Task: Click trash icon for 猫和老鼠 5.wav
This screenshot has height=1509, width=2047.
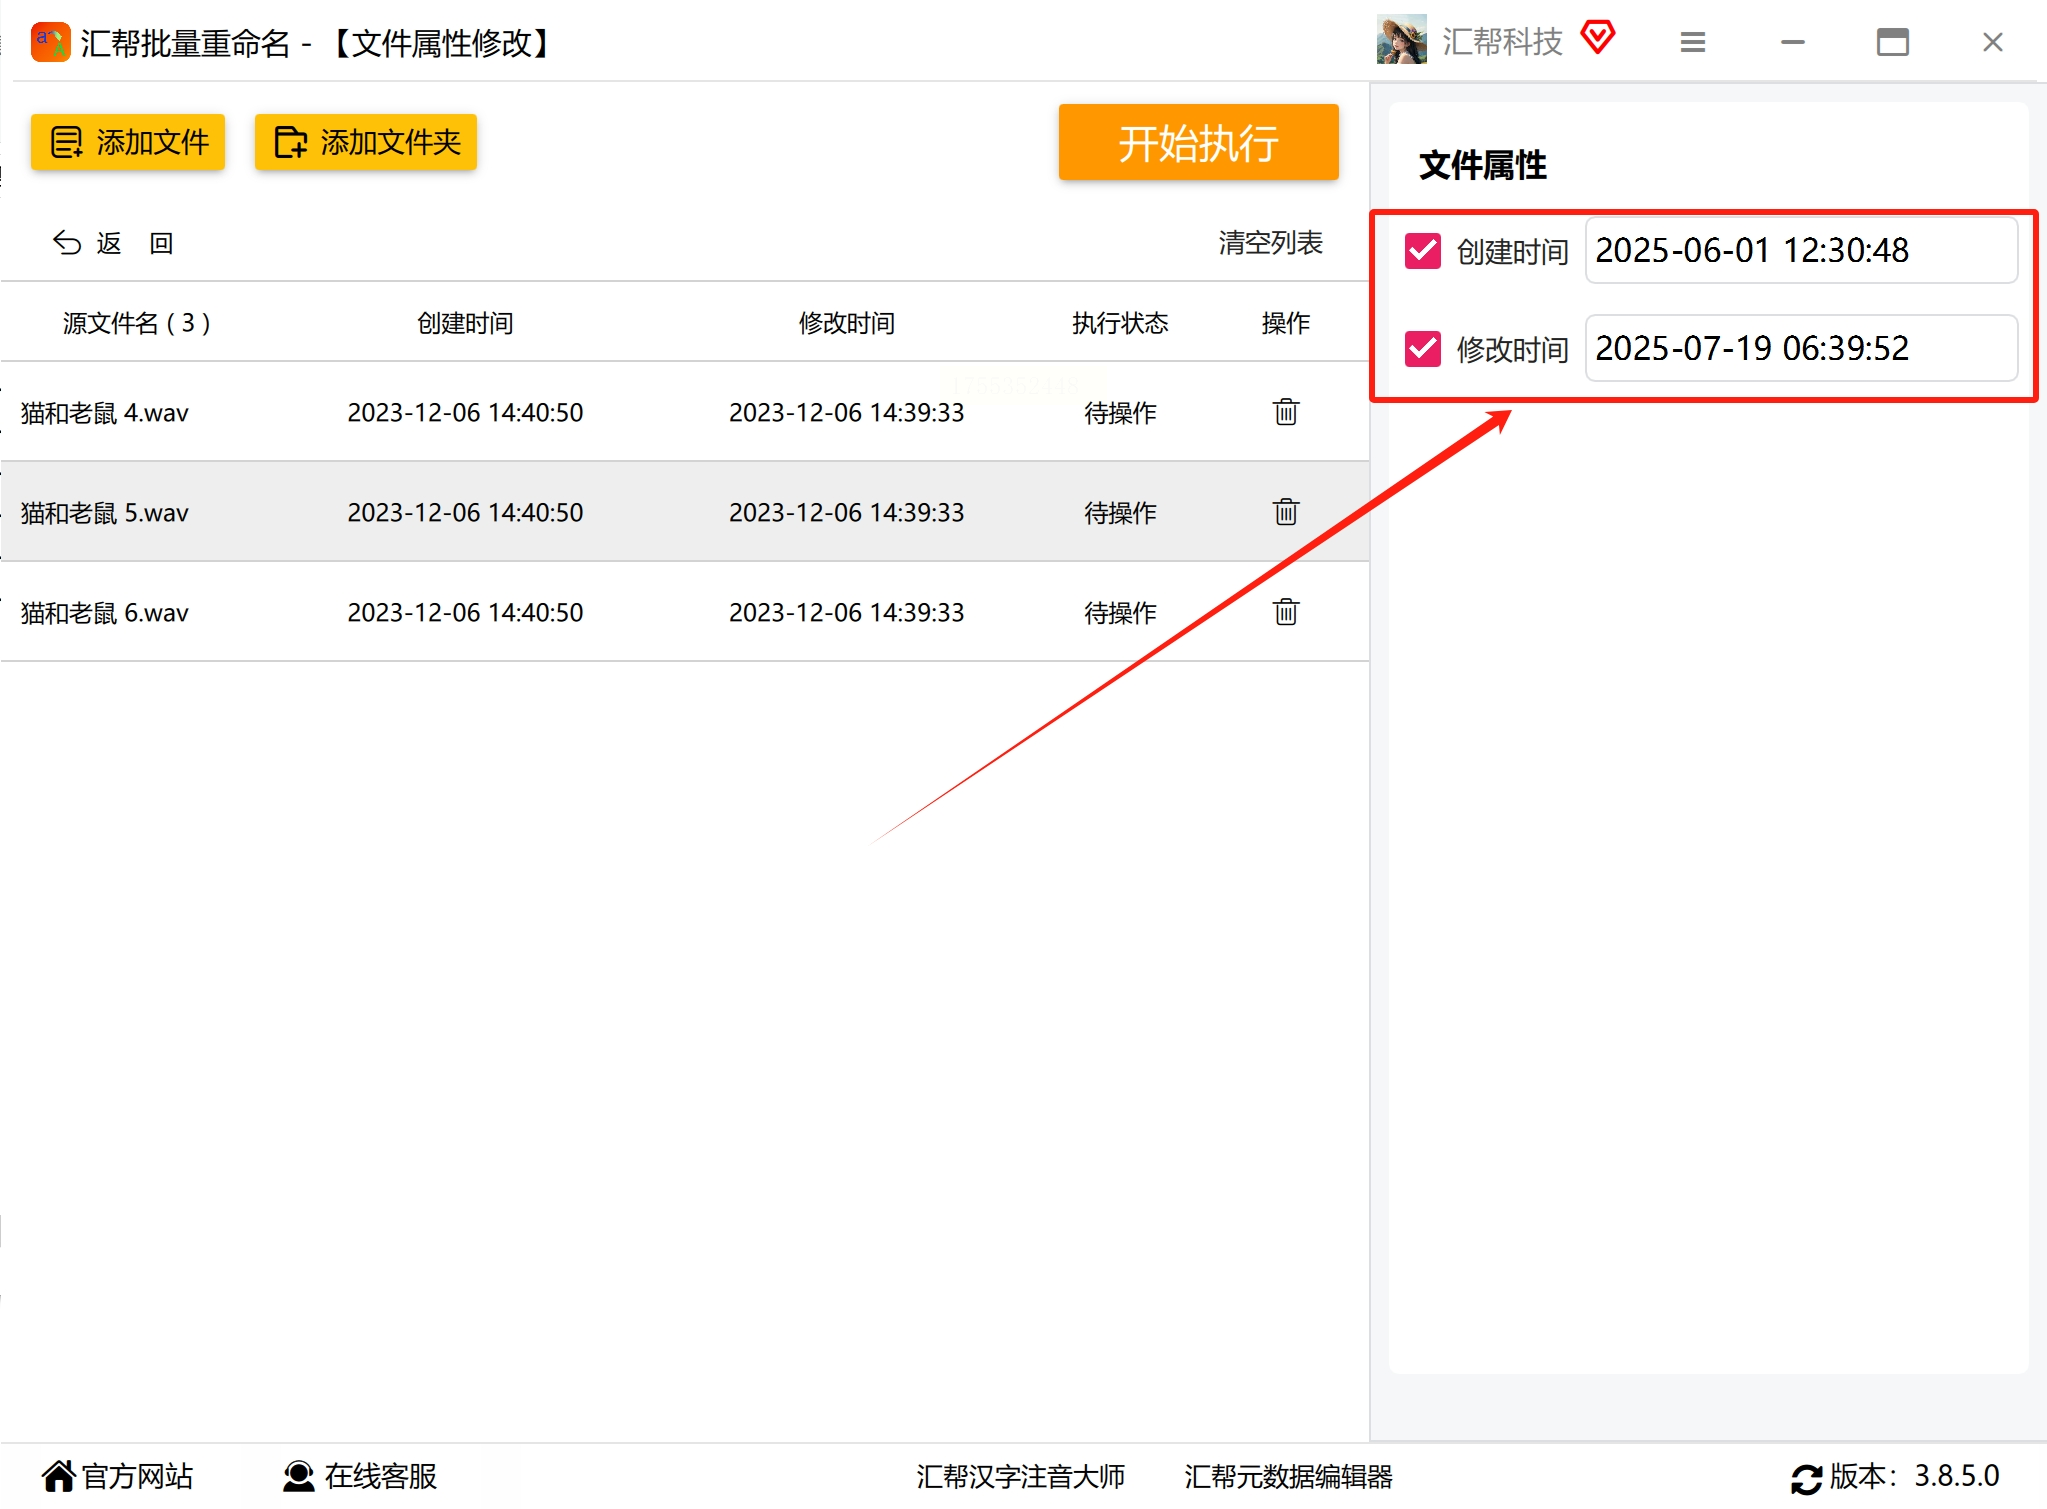Action: (1285, 512)
